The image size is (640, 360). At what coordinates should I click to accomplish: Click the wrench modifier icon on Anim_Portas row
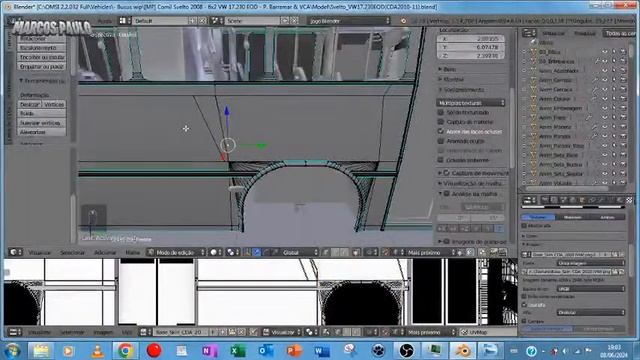coord(595,136)
